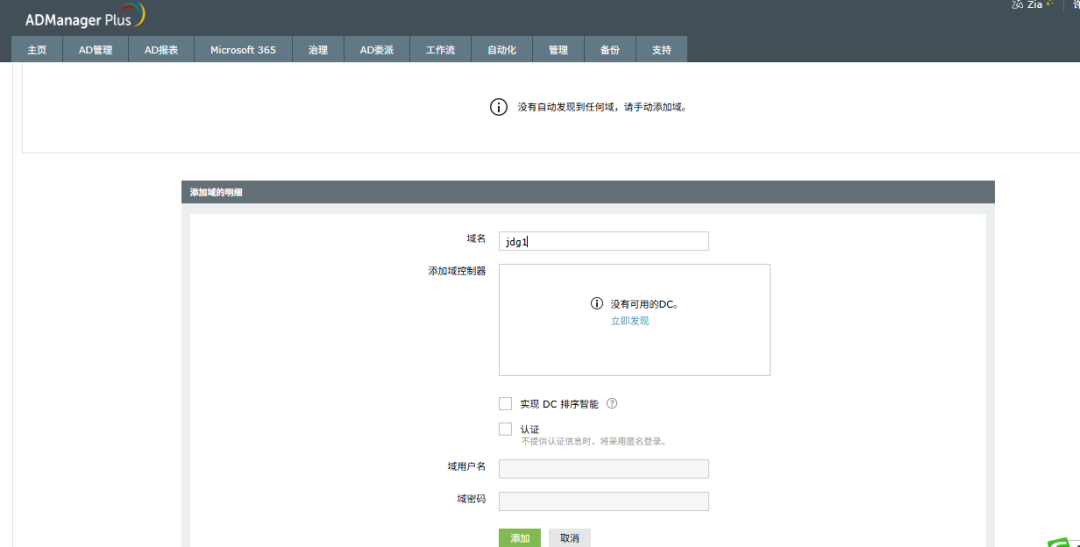Switch to the 工作流 tab
This screenshot has width=1080, height=547.
click(441, 50)
